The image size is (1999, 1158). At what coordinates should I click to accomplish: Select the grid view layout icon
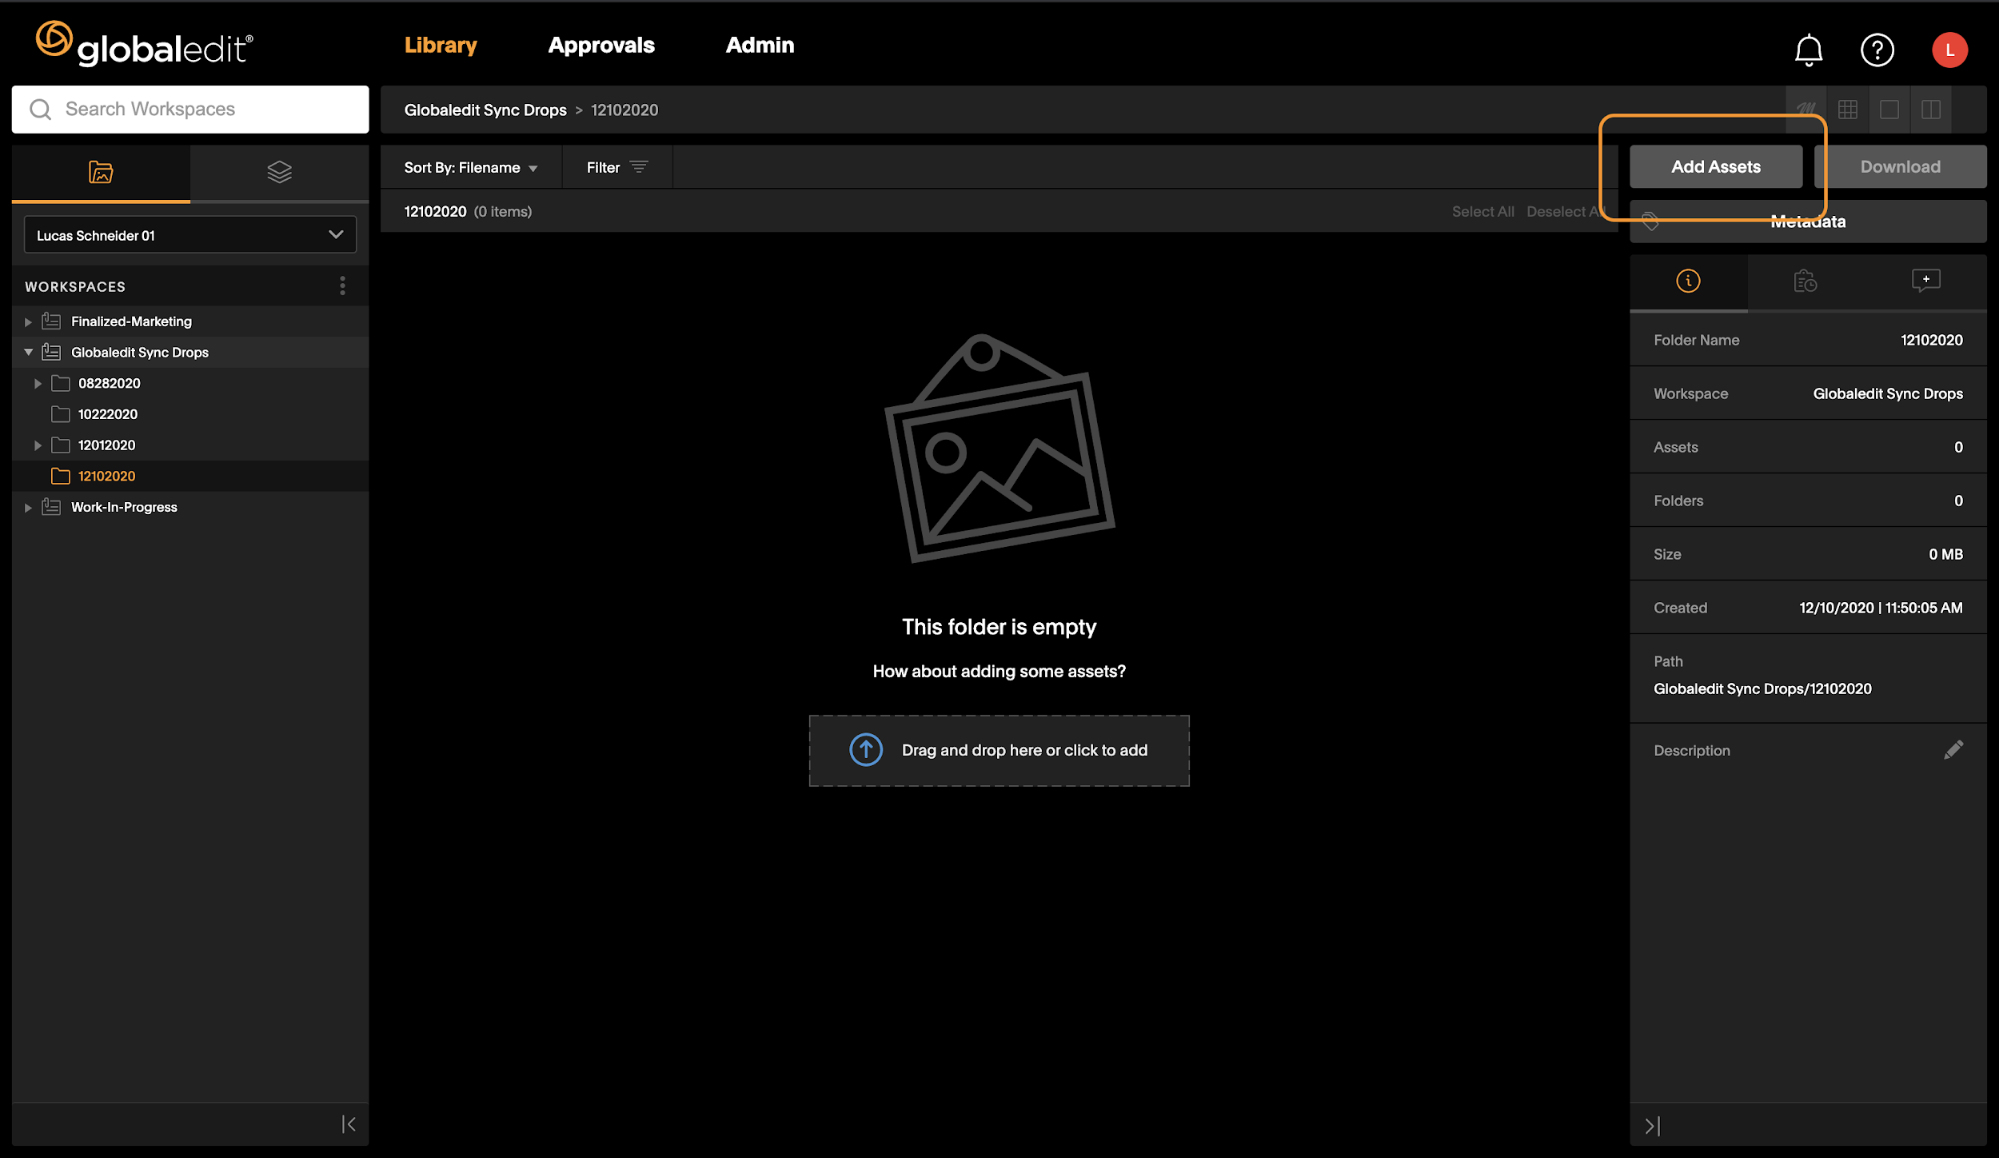coord(1848,110)
